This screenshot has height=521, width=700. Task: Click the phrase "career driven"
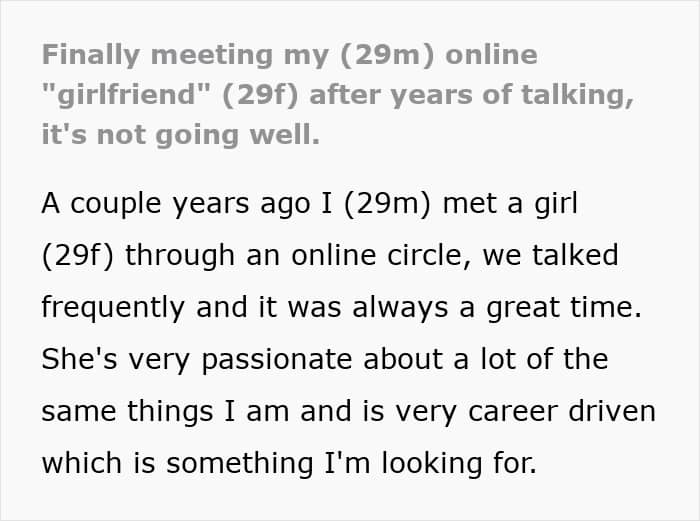562,411
